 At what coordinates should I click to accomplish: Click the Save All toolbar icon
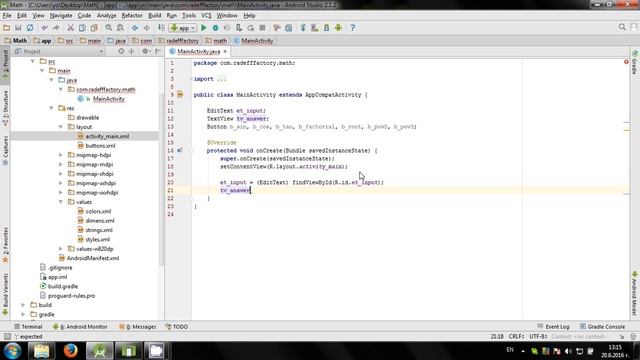coord(18,28)
